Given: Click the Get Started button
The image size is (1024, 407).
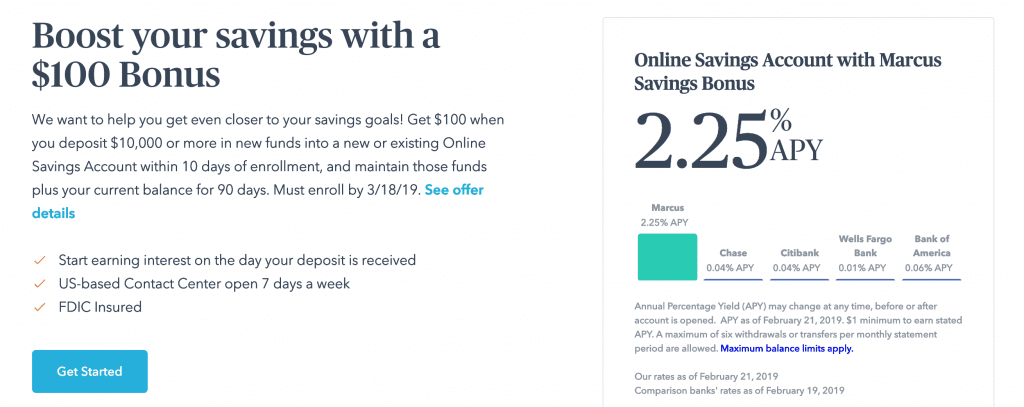Looking at the screenshot, I should (x=89, y=371).
